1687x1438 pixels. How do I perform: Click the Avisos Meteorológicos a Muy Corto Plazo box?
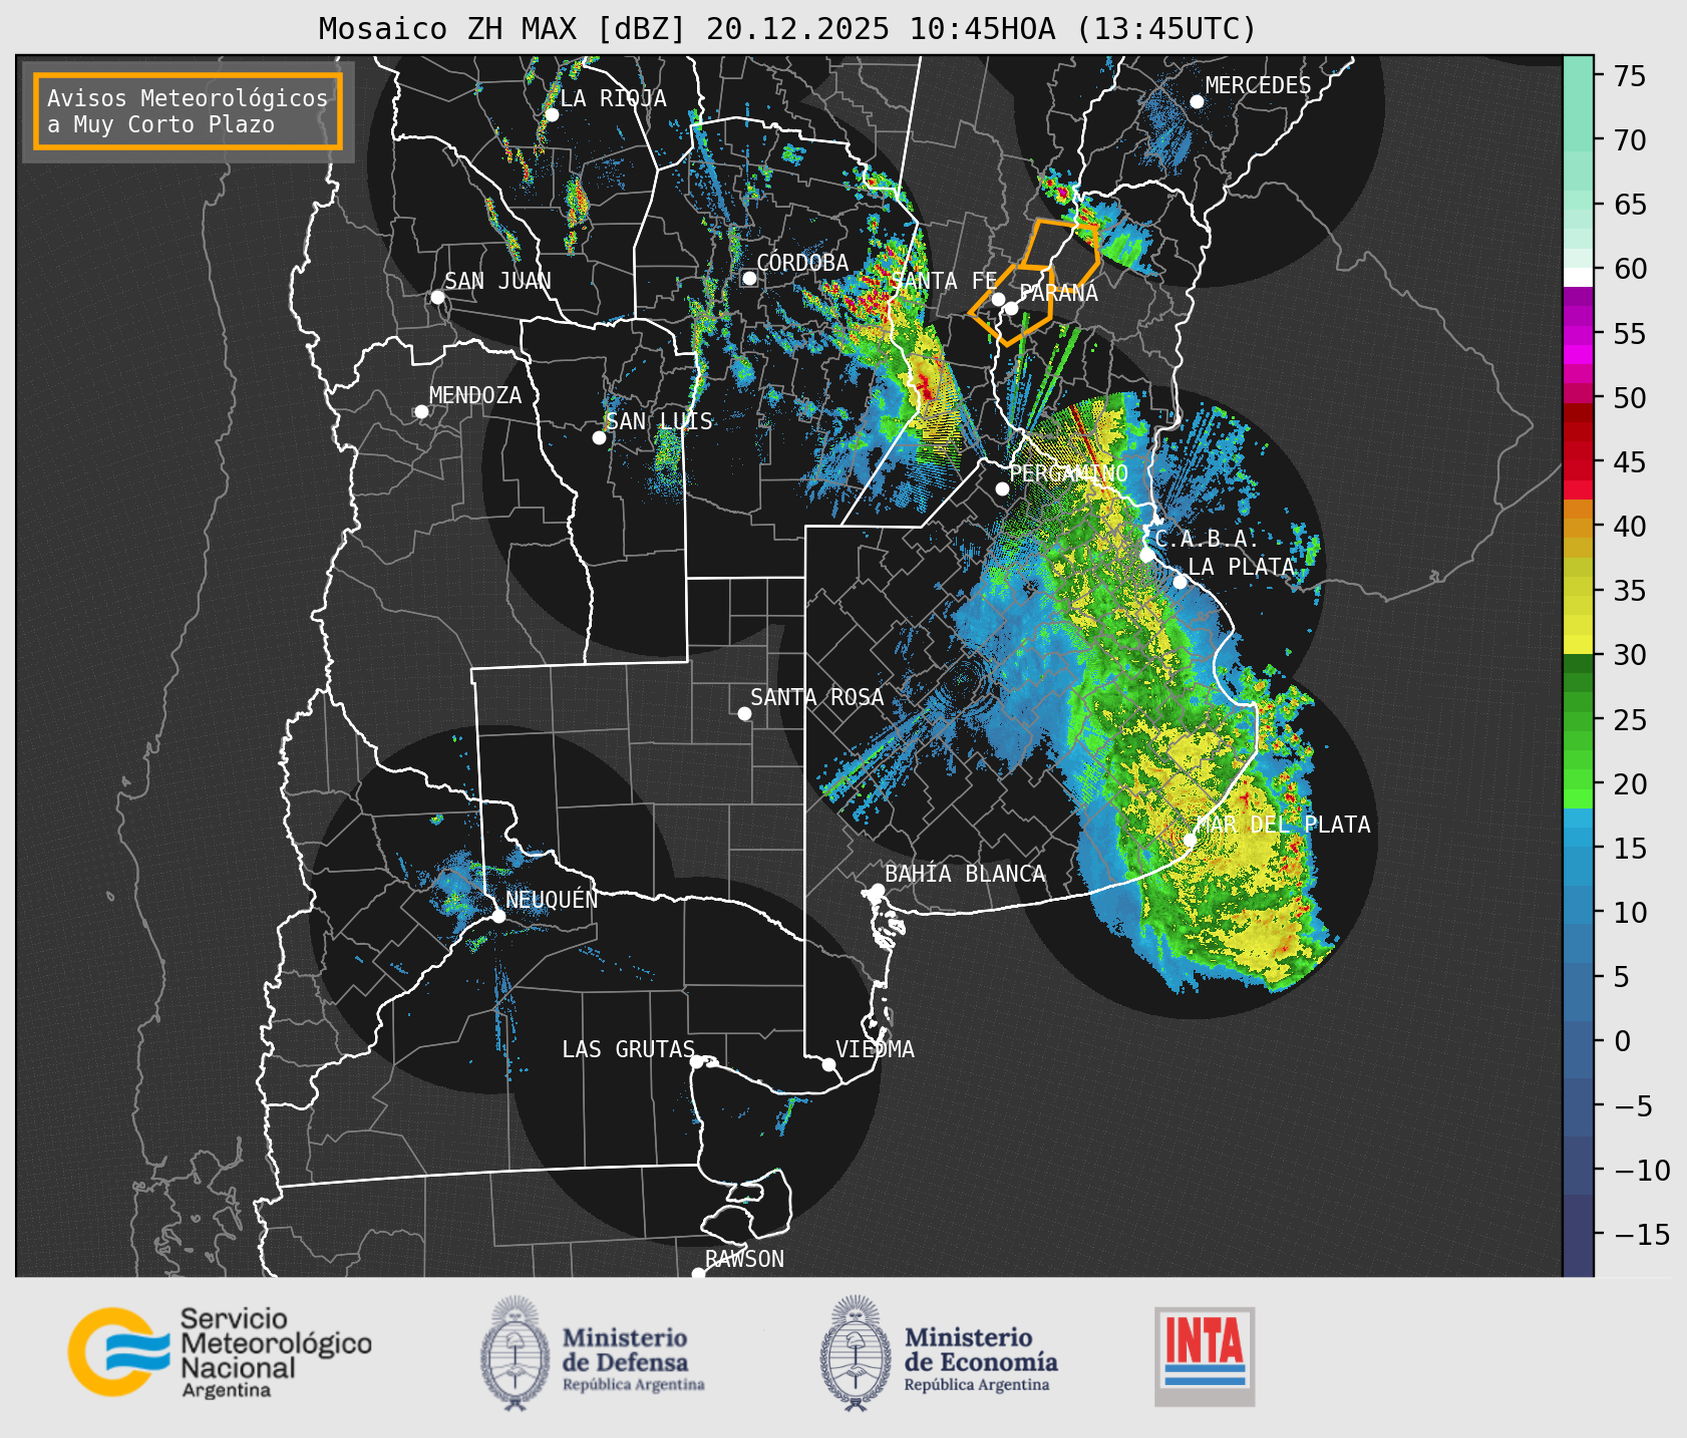click(188, 111)
